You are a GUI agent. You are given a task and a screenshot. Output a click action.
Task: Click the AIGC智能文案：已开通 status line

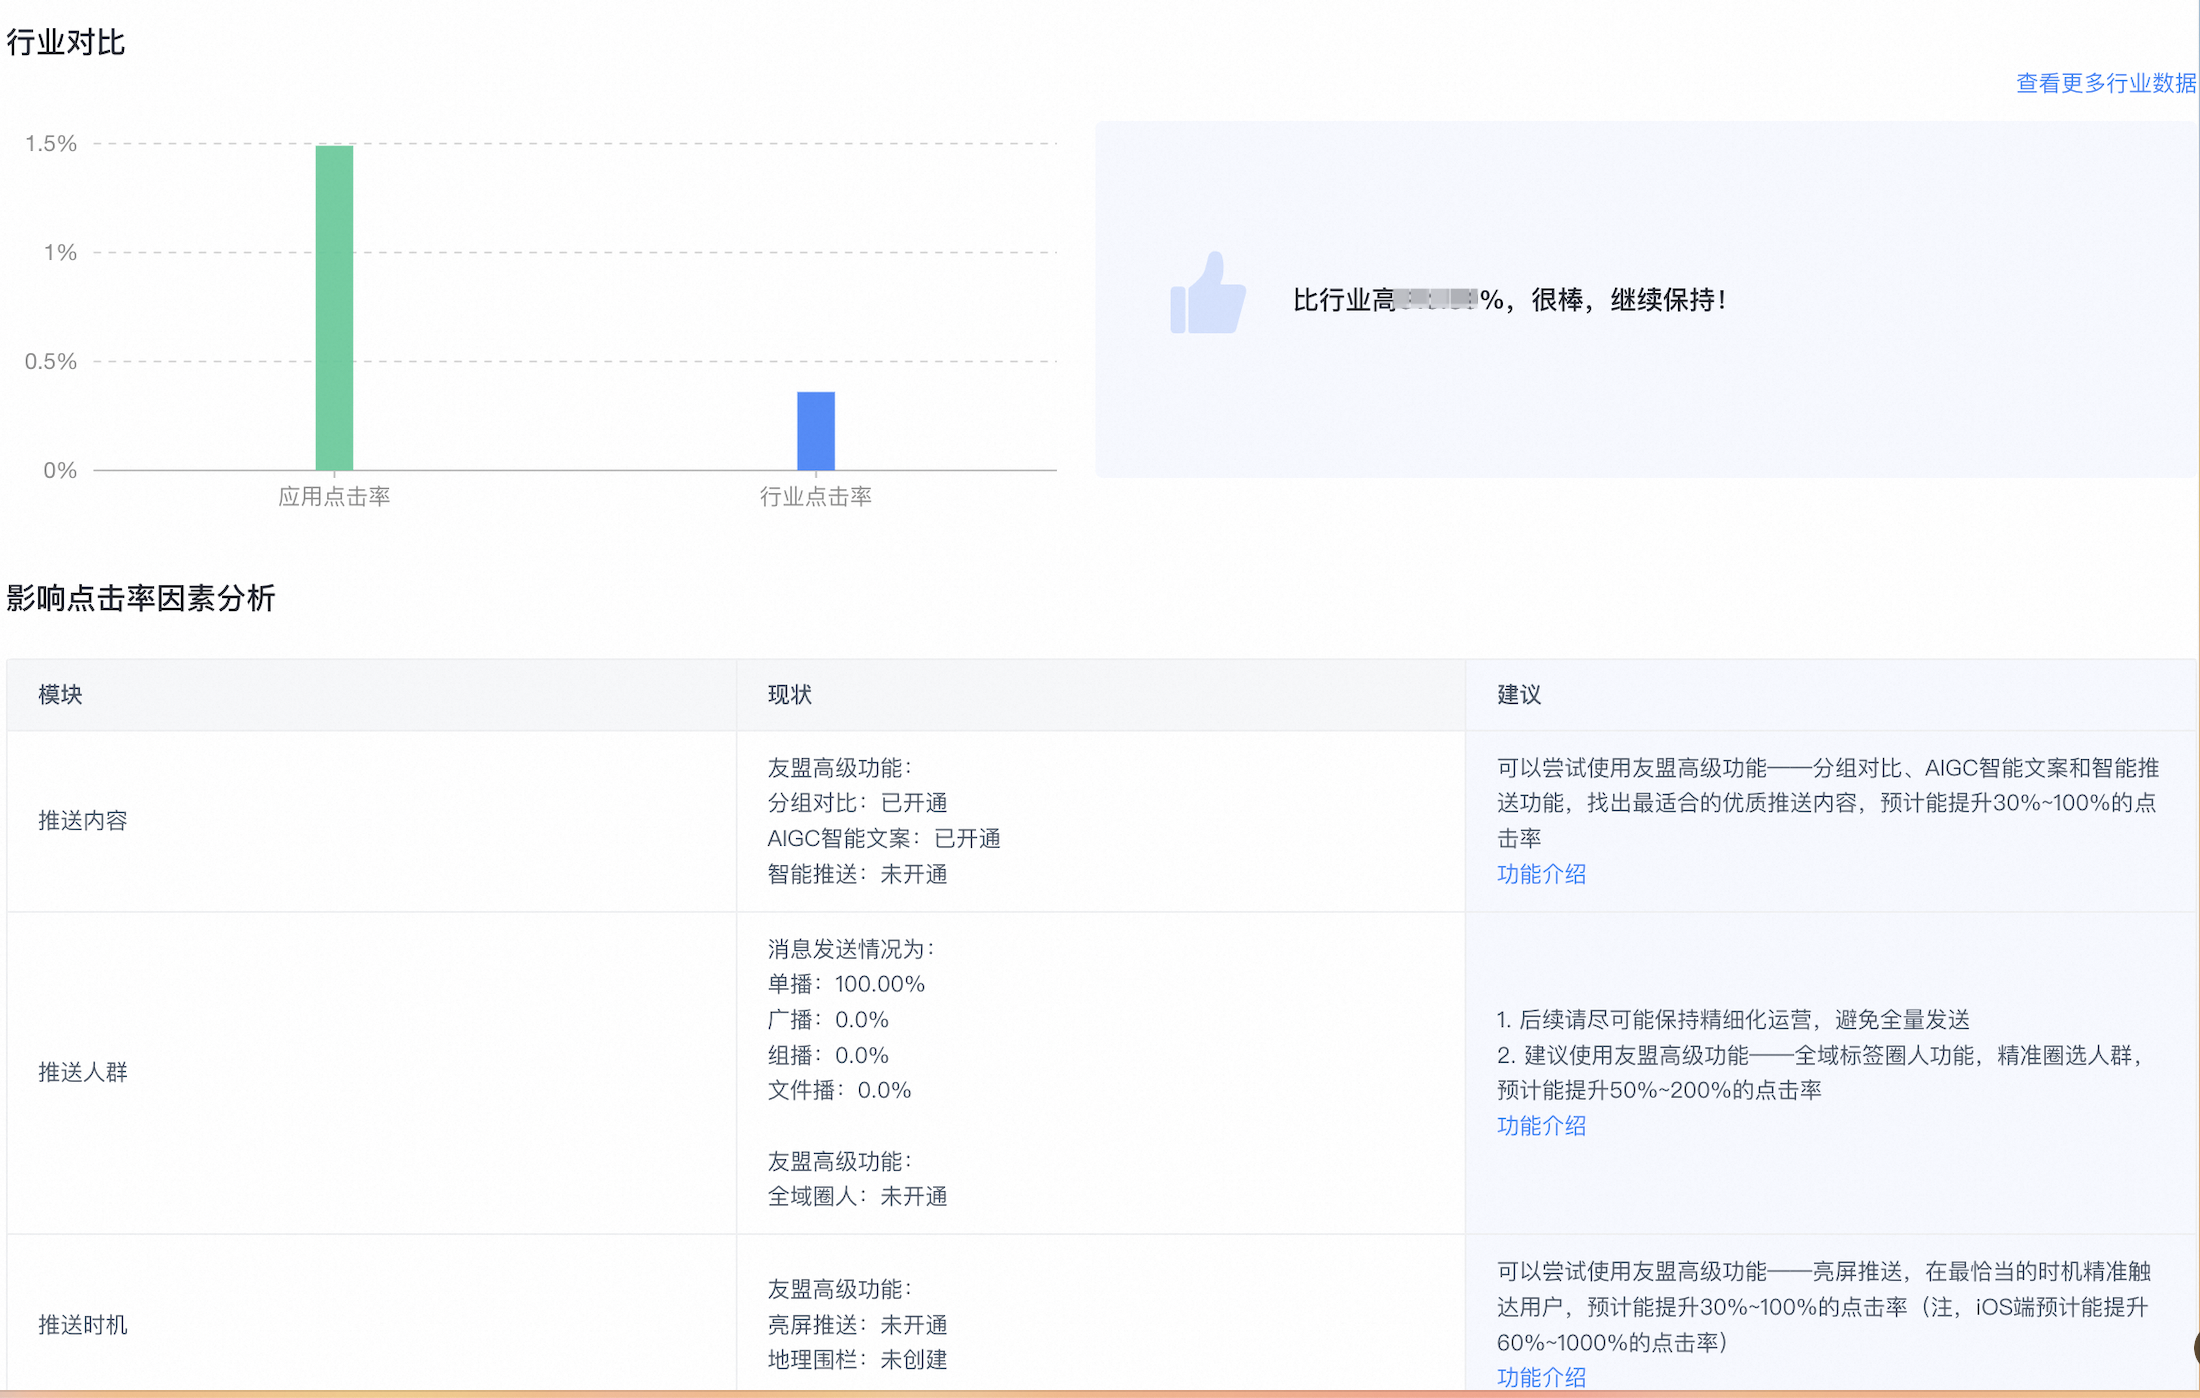click(884, 838)
